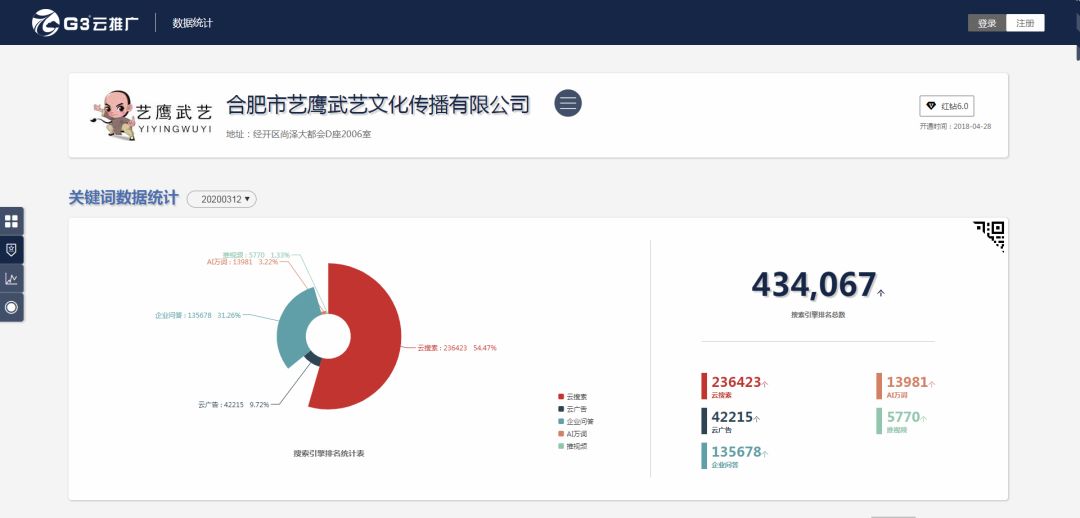
Task: Click the 5770 stat
Action: pos(902,421)
